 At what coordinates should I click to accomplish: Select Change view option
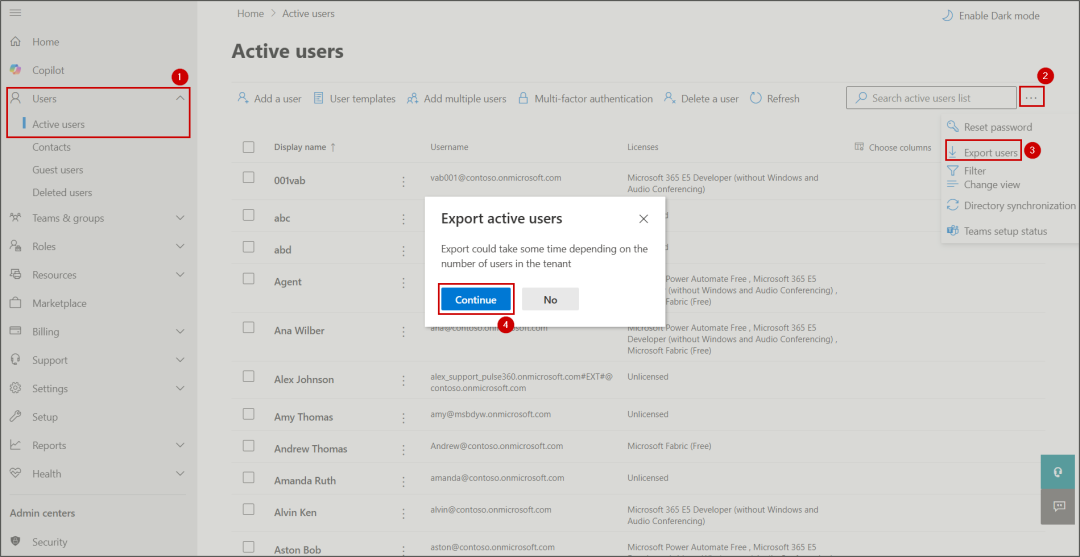[984, 185]
